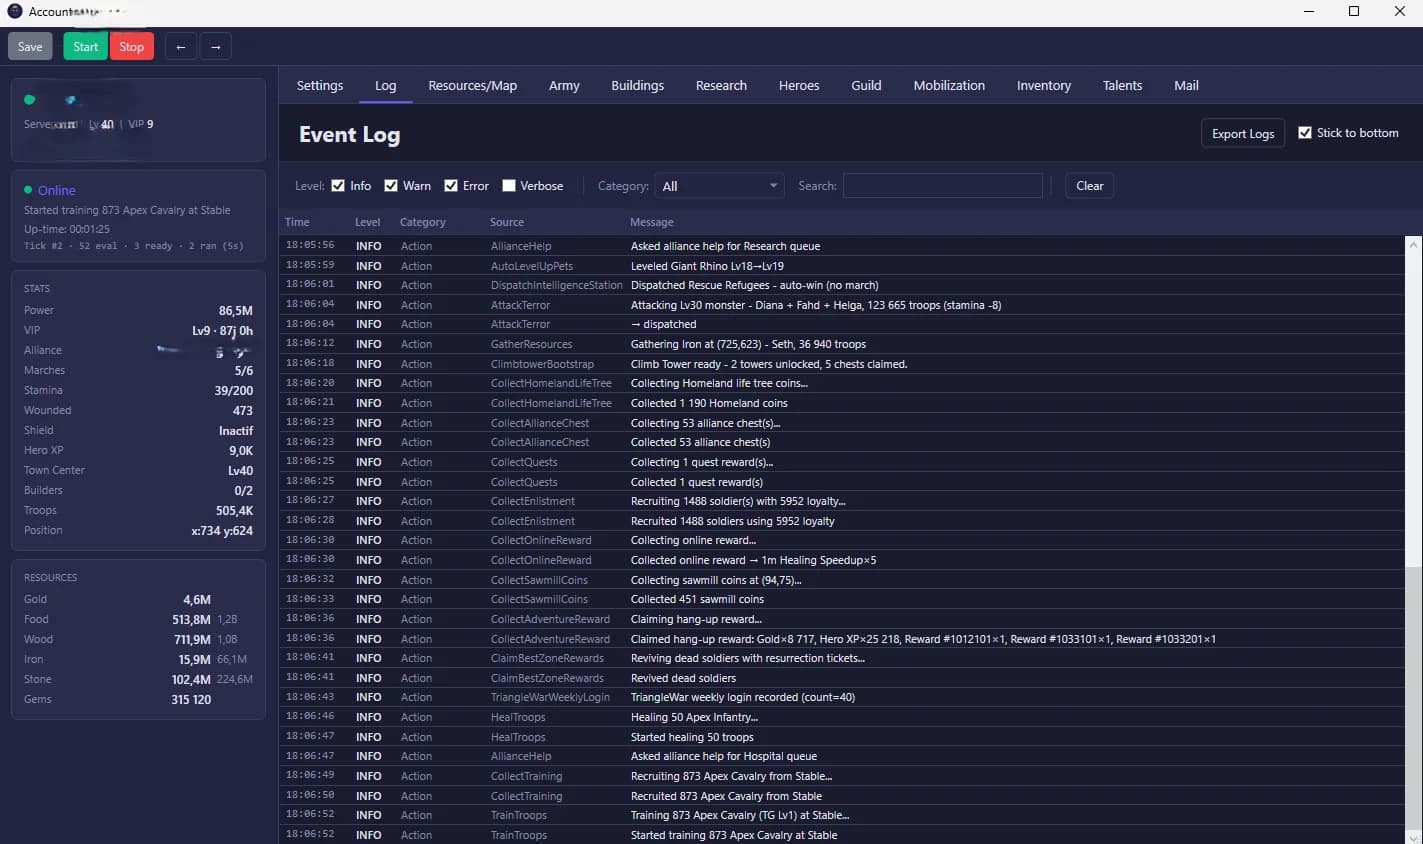The image size is (1423, 844).
Task: Click the Category column header
Action: point(423,222)
